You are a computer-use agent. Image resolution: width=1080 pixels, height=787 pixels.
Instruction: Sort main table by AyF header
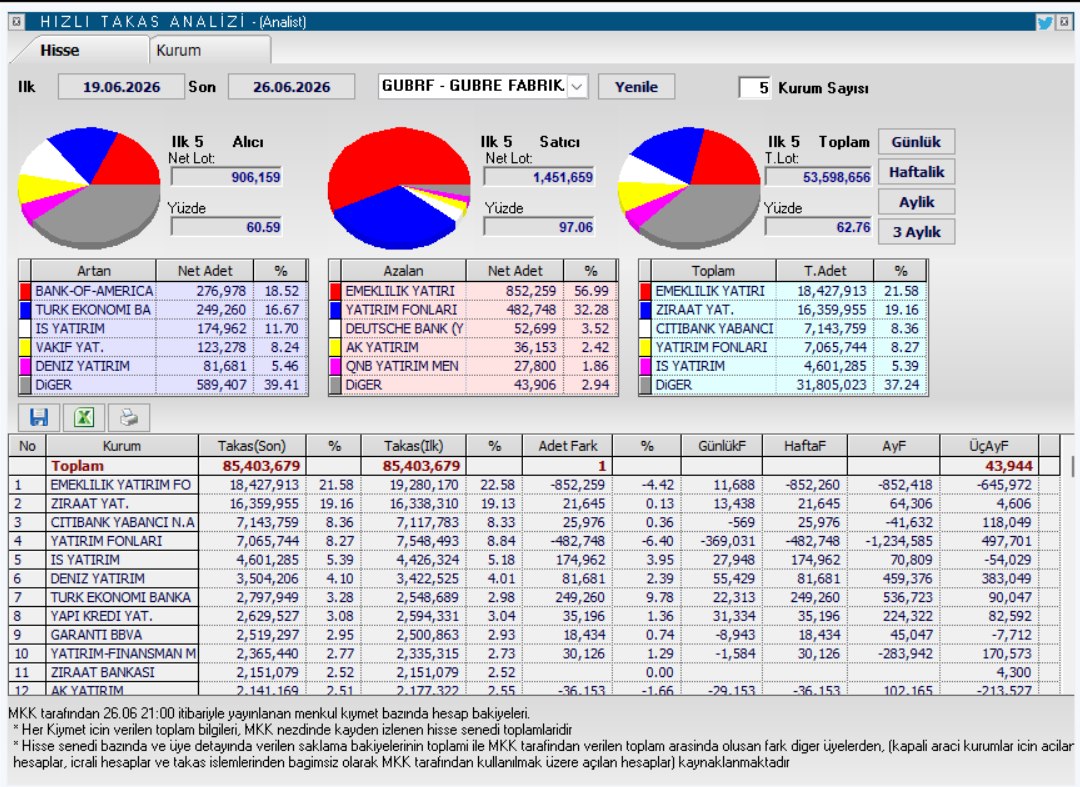click(x=893, y=445)
